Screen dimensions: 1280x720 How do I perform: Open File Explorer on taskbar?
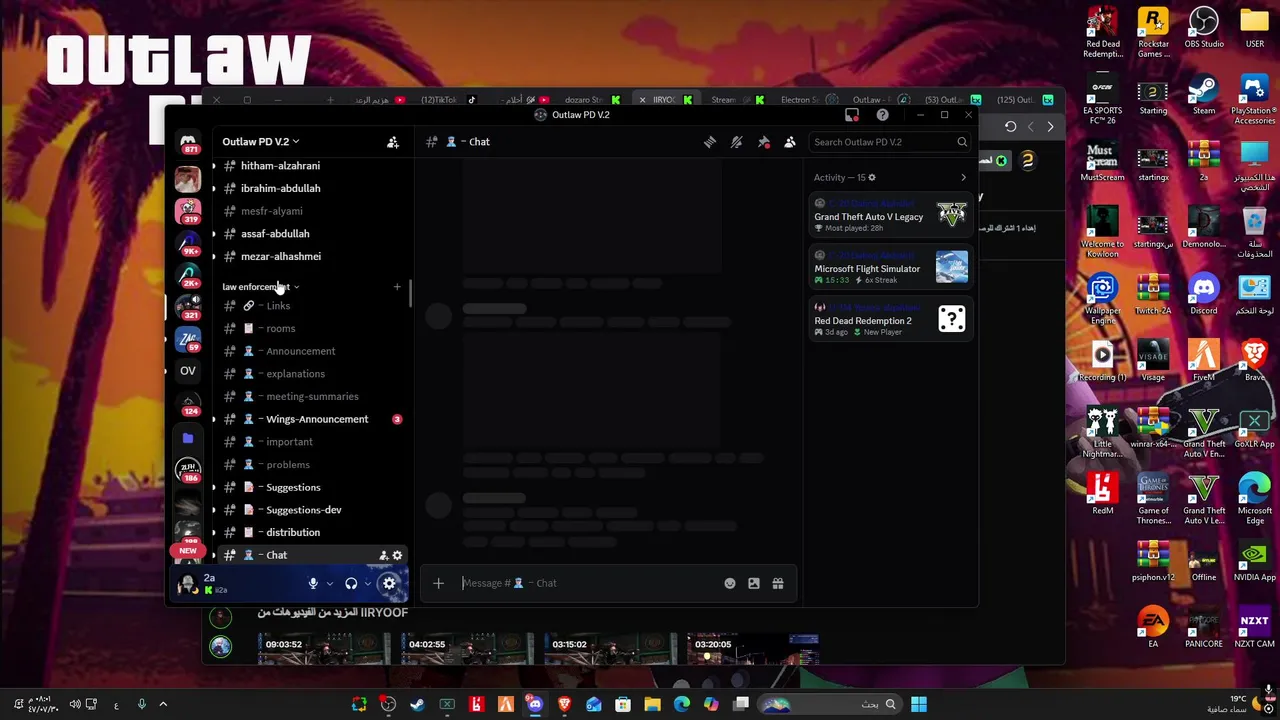(x=652, y=705)
